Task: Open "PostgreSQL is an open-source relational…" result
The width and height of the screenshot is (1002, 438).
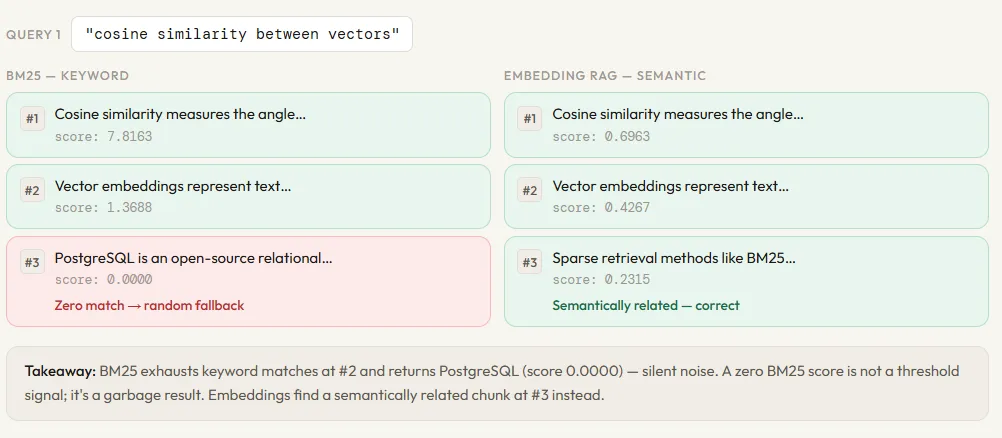Action: point(193,258)
